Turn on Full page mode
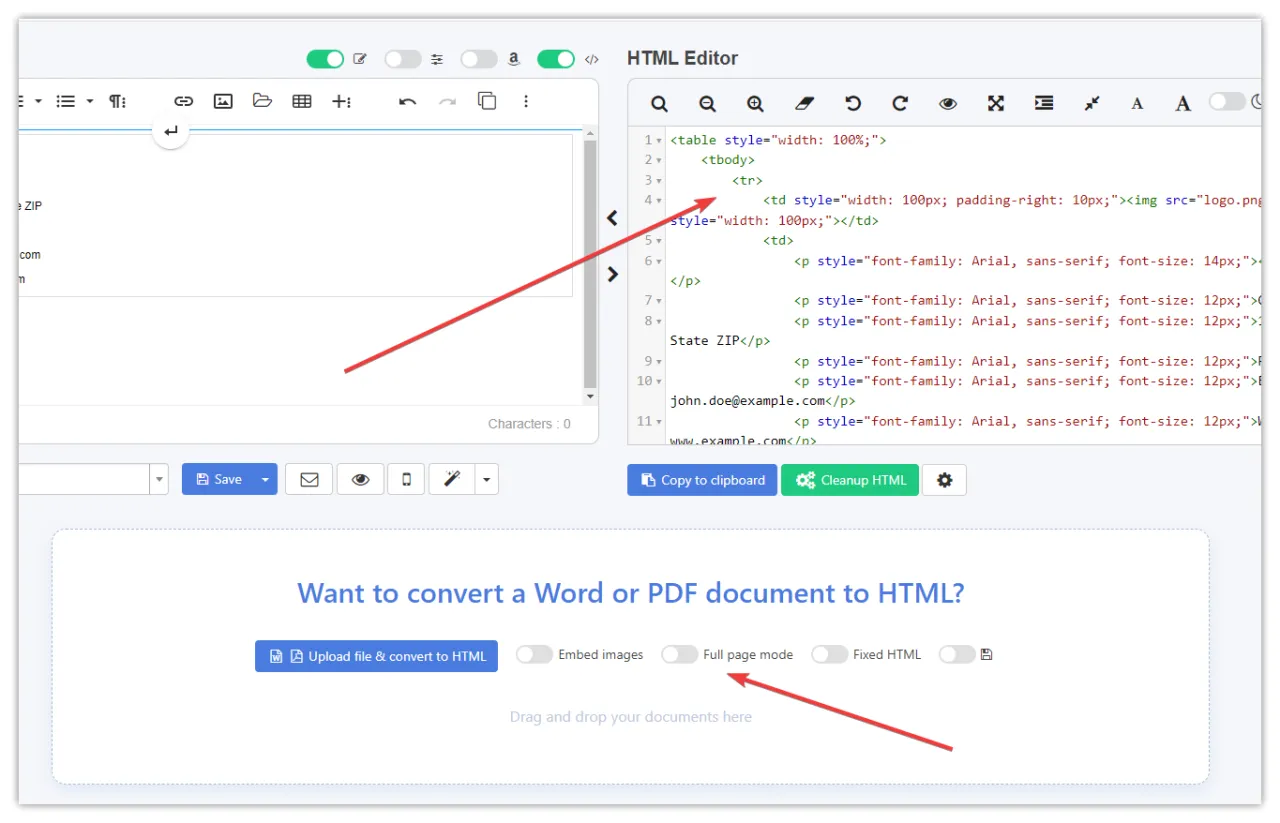The image size is (1280, 823). click(680, 654)
